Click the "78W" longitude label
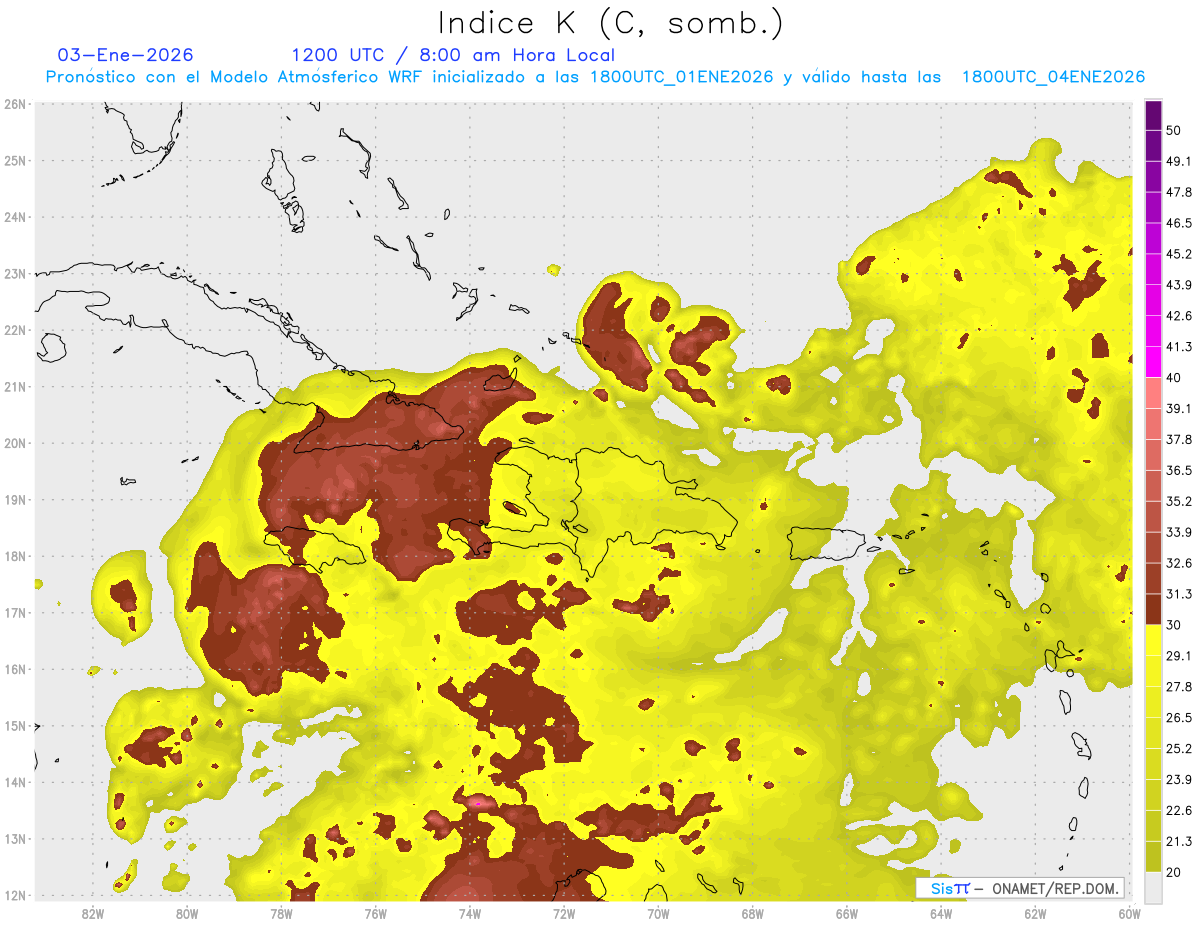Viewport: 1200px width, 927px height. [x=281, y=914]
